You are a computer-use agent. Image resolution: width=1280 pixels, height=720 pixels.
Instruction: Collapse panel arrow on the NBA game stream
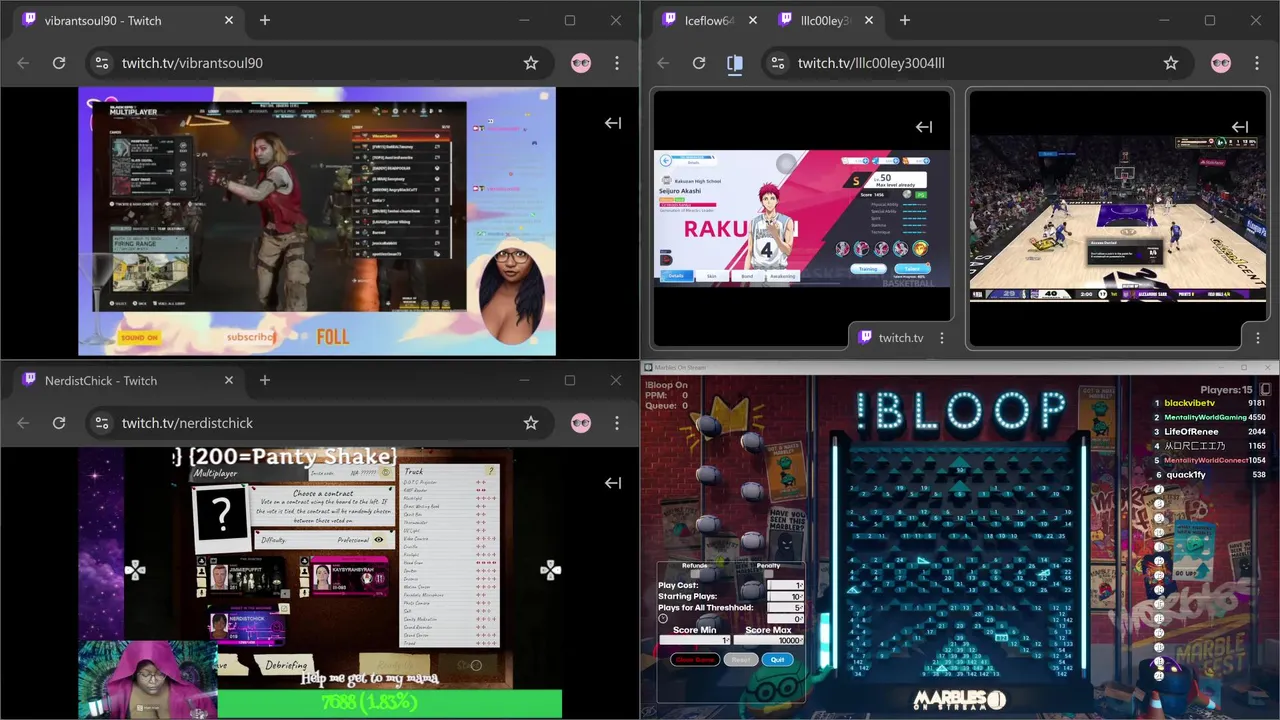(x=1240, y=127)
